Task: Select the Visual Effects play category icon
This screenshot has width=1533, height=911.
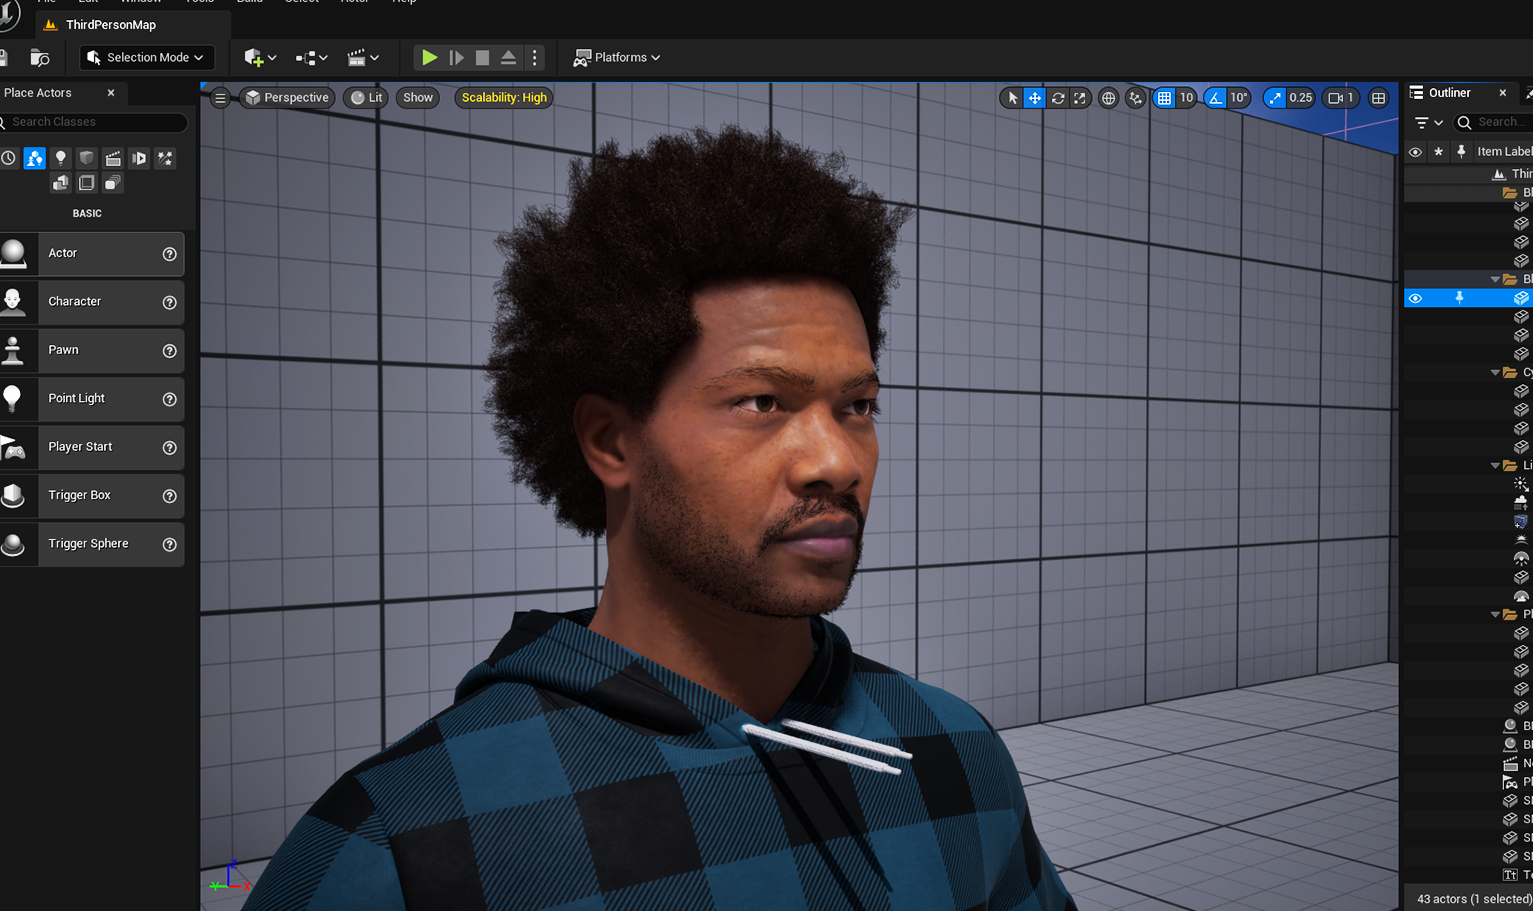Action: tap(139, 158)
